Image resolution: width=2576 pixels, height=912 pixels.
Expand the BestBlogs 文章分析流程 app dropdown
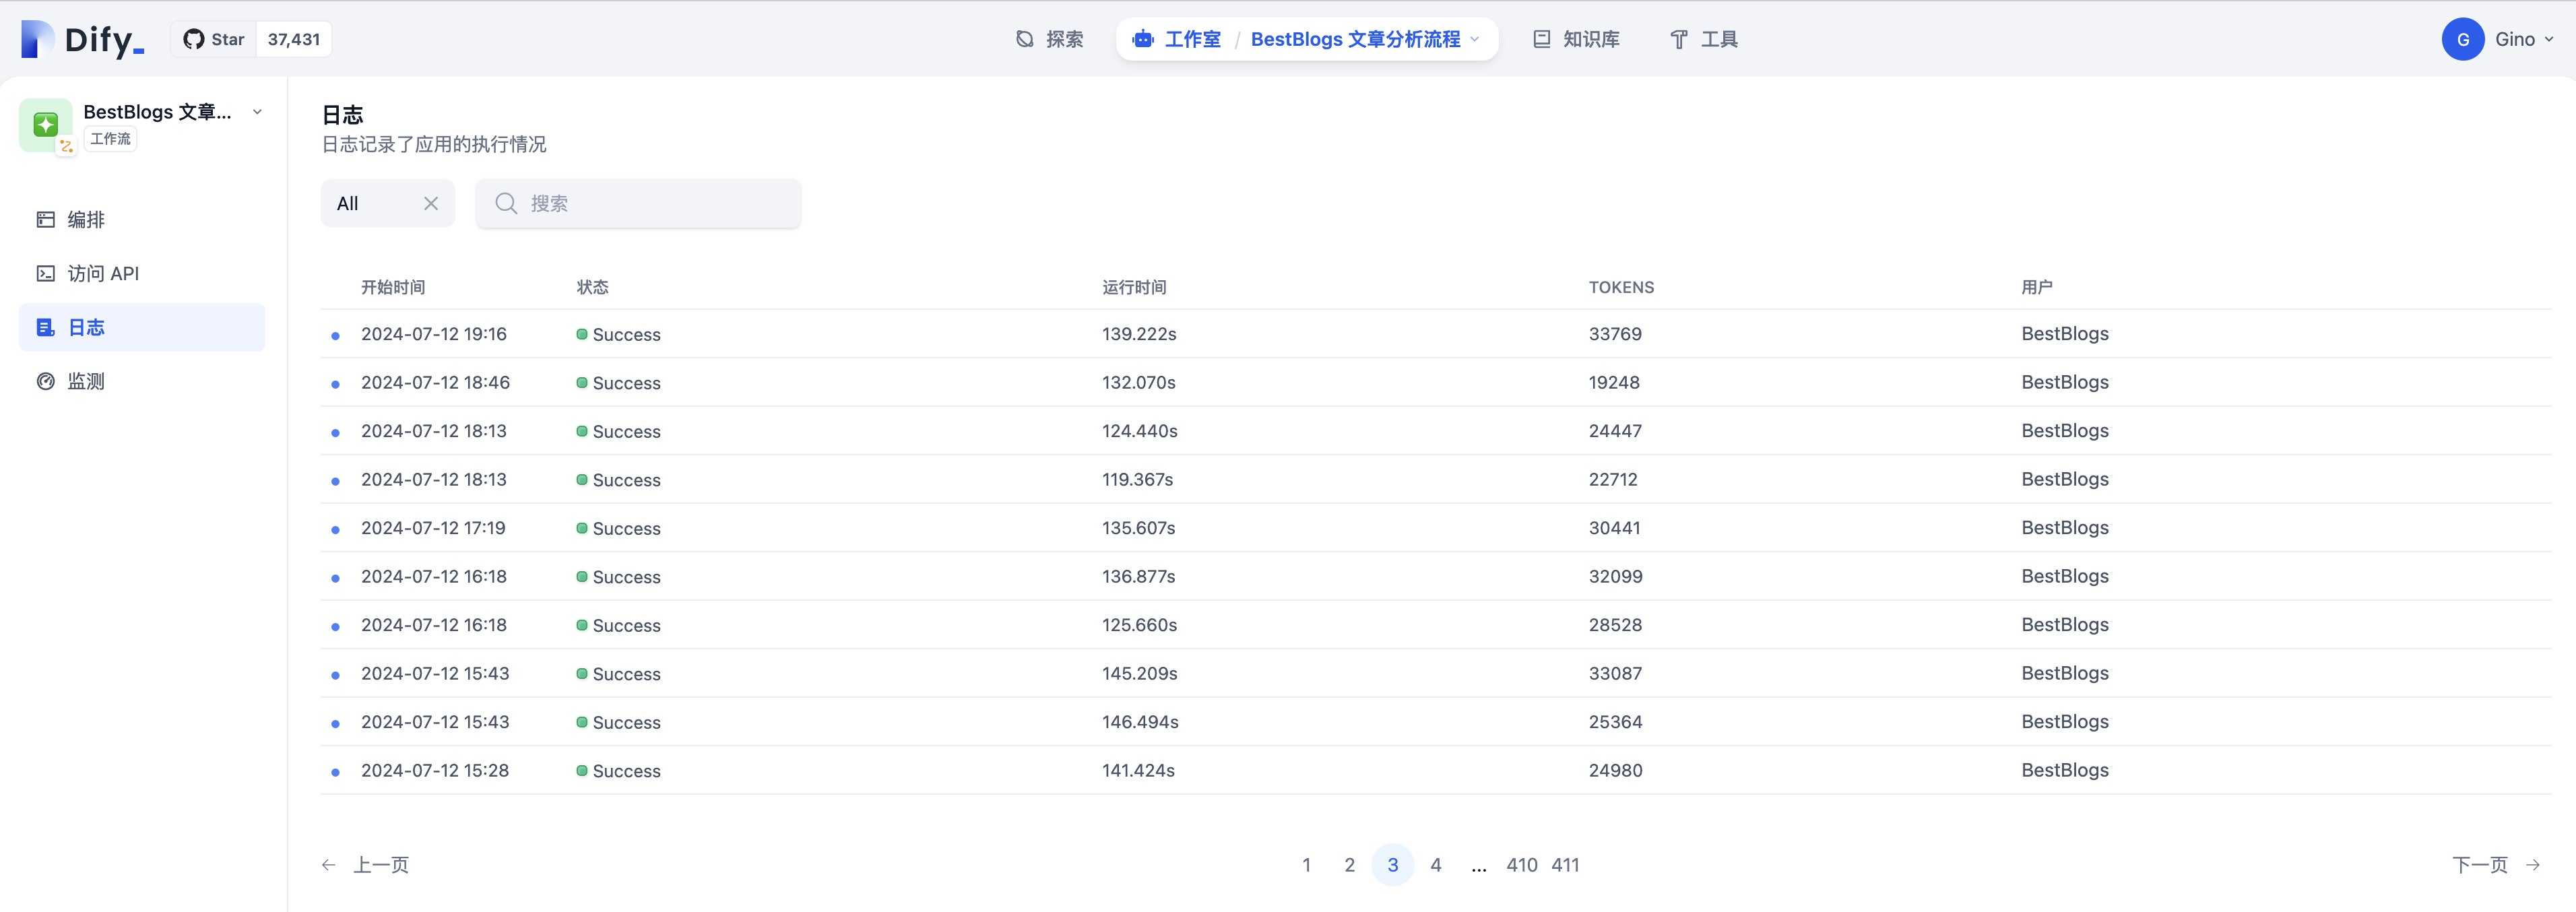pos(1475,39)
